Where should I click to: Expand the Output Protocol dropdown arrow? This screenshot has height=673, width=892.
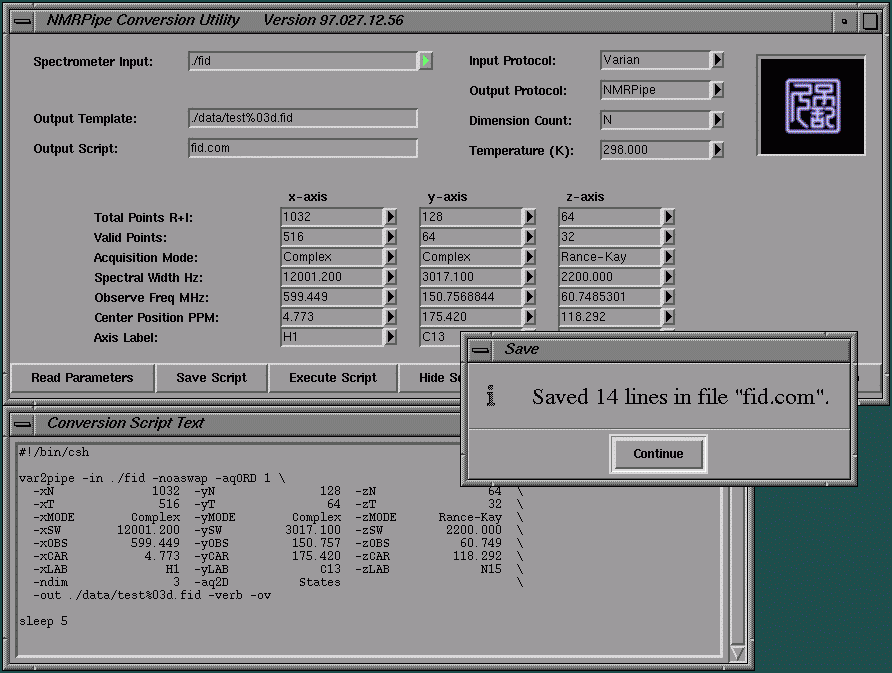717,90
